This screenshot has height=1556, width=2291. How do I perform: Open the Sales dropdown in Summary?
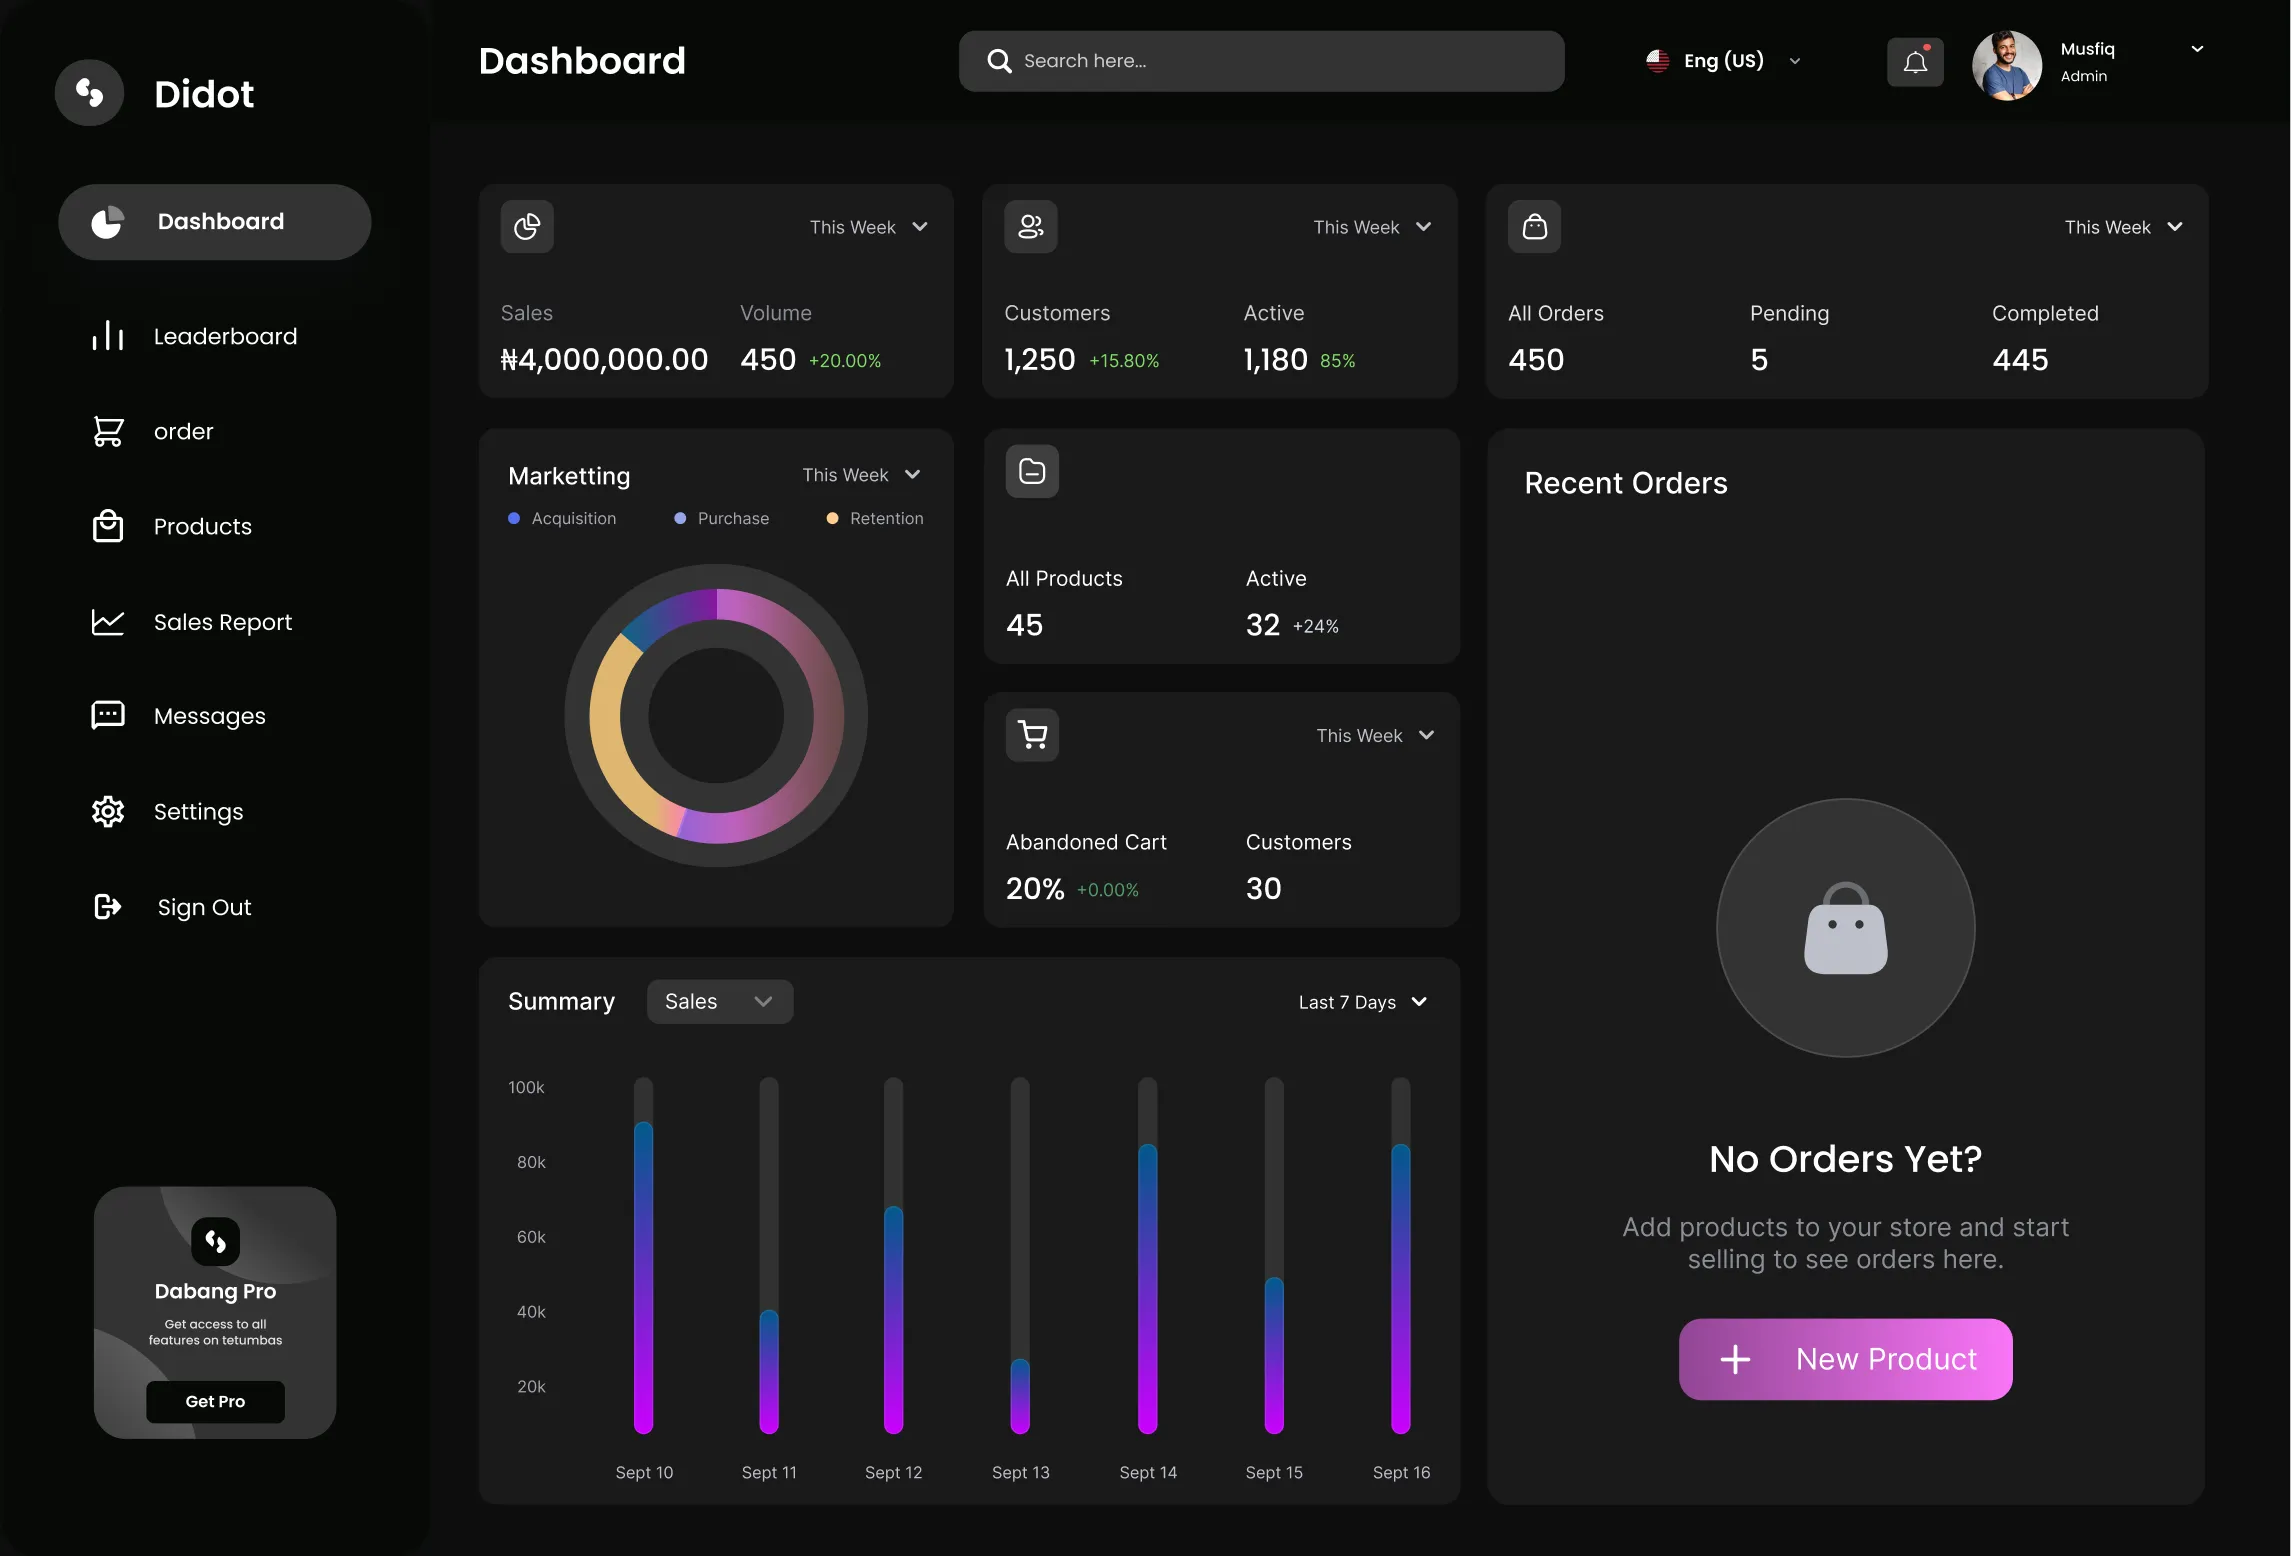(720, 1001)
